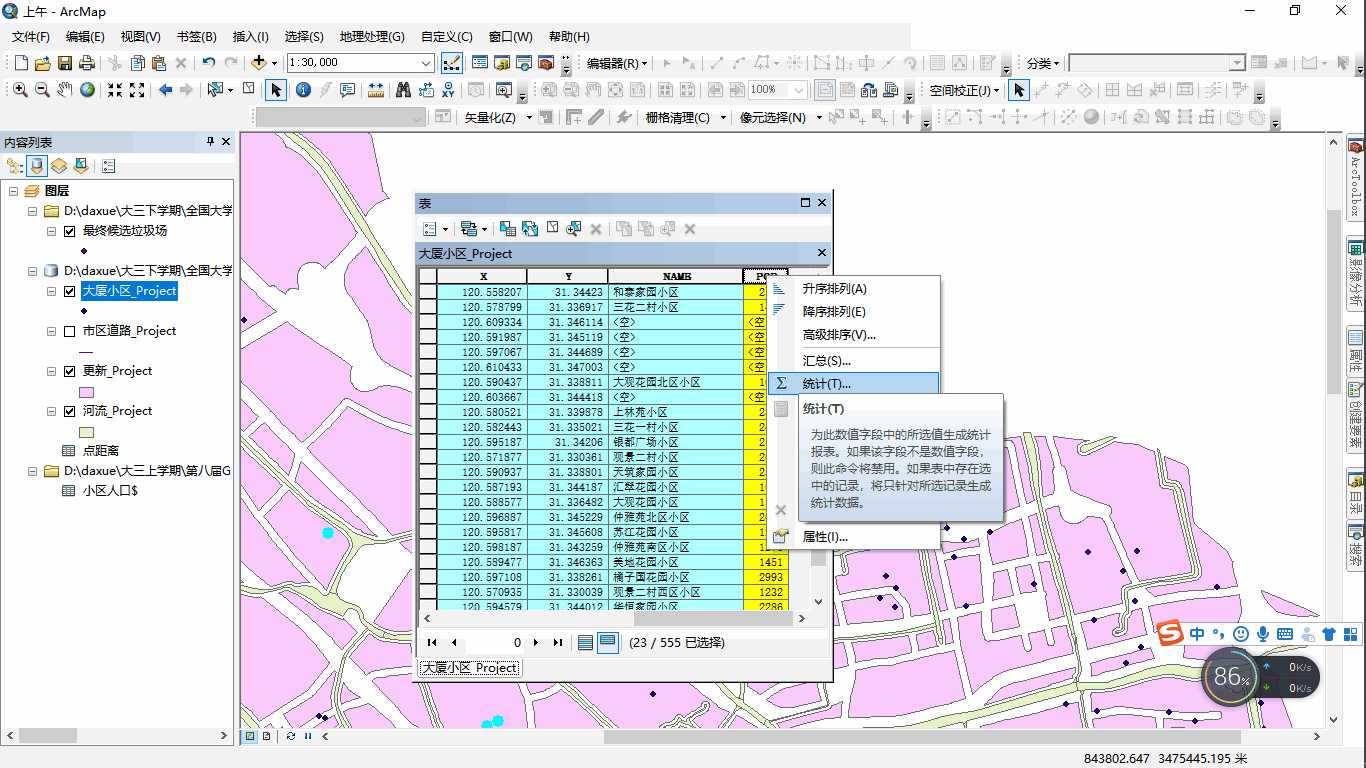The image size is (1366, 768).
Task: Click the Full Extent globe icon
Action: pos(88,90)
